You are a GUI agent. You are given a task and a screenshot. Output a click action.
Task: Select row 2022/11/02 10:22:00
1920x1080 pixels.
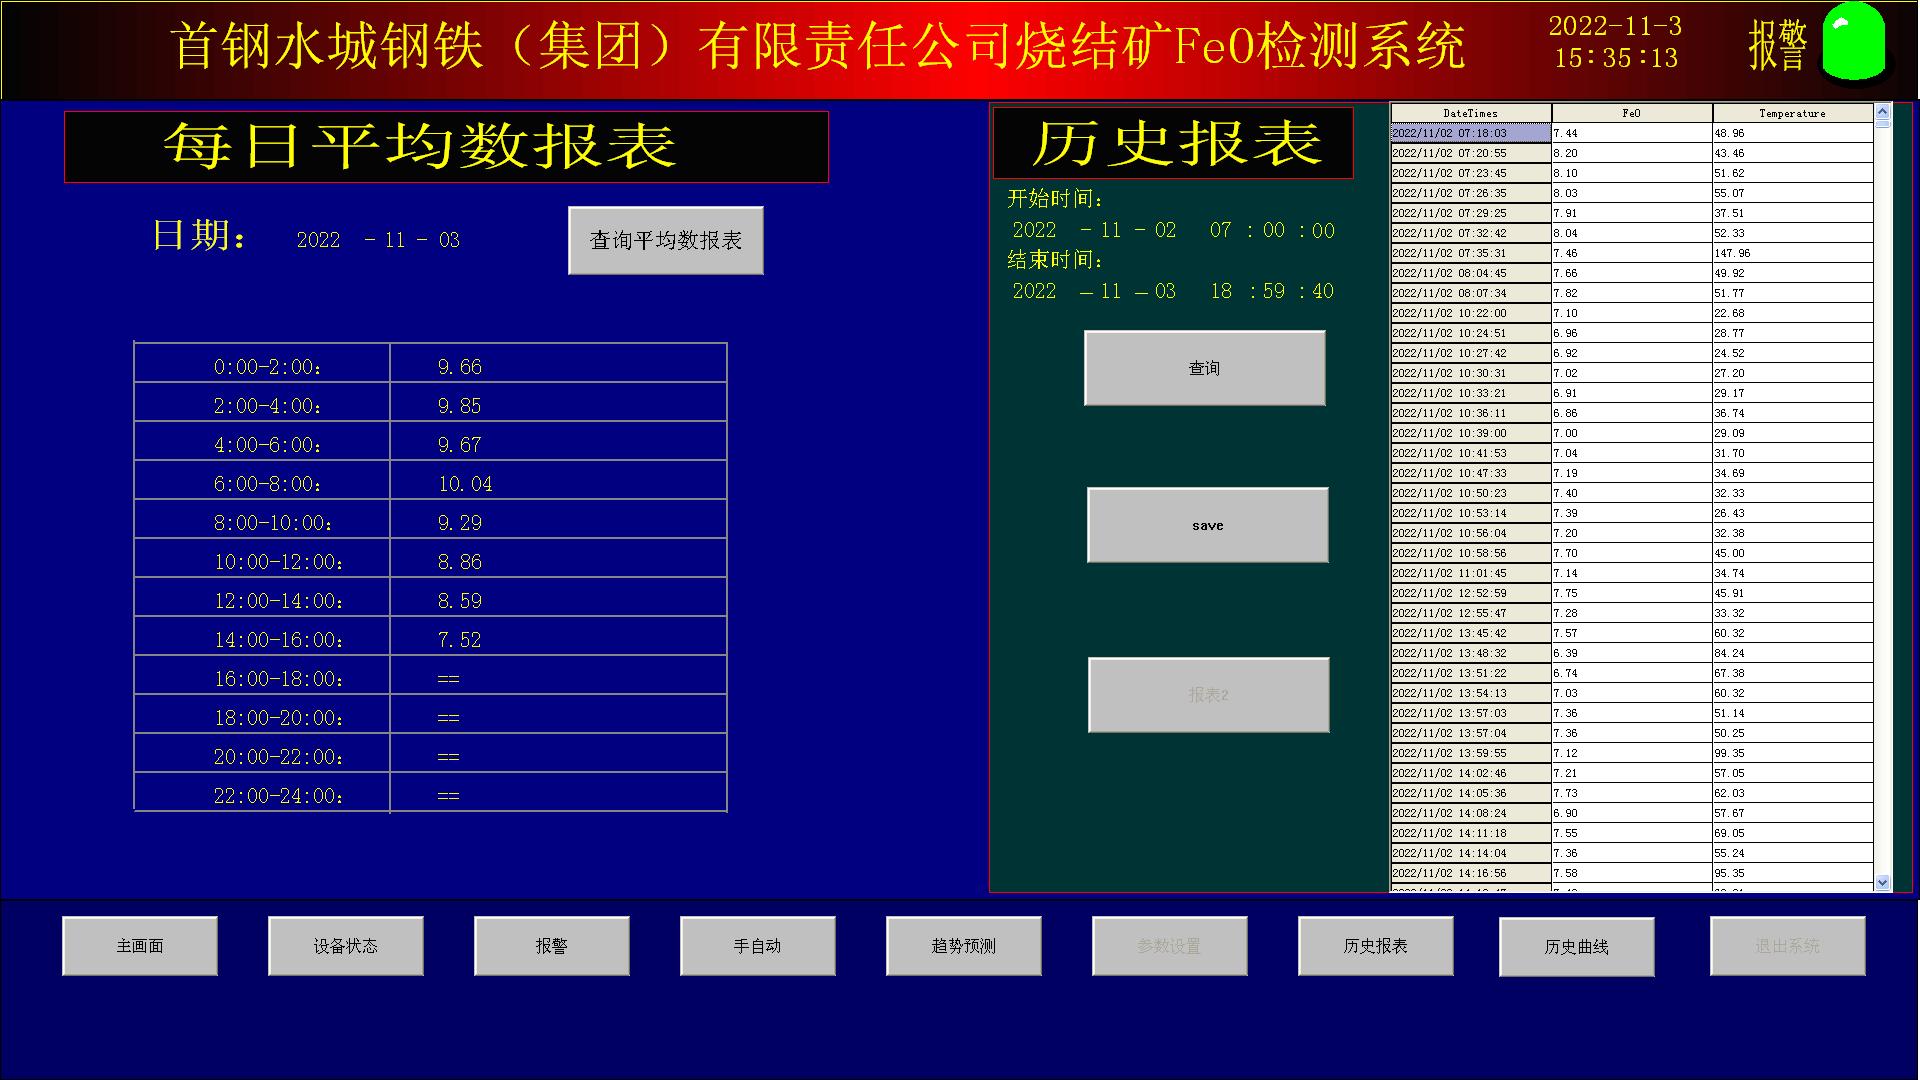pyautogui.click(x=1632, y=313)
